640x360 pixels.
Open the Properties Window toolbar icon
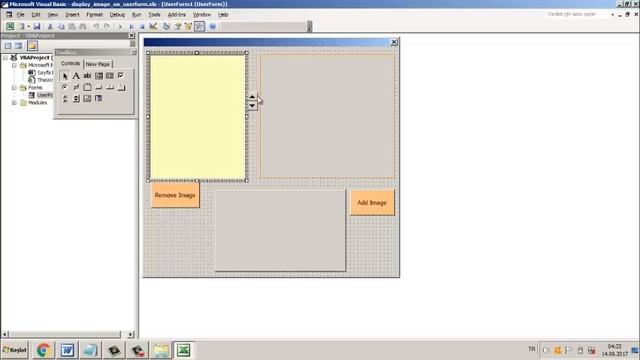[x=177, y=27]
